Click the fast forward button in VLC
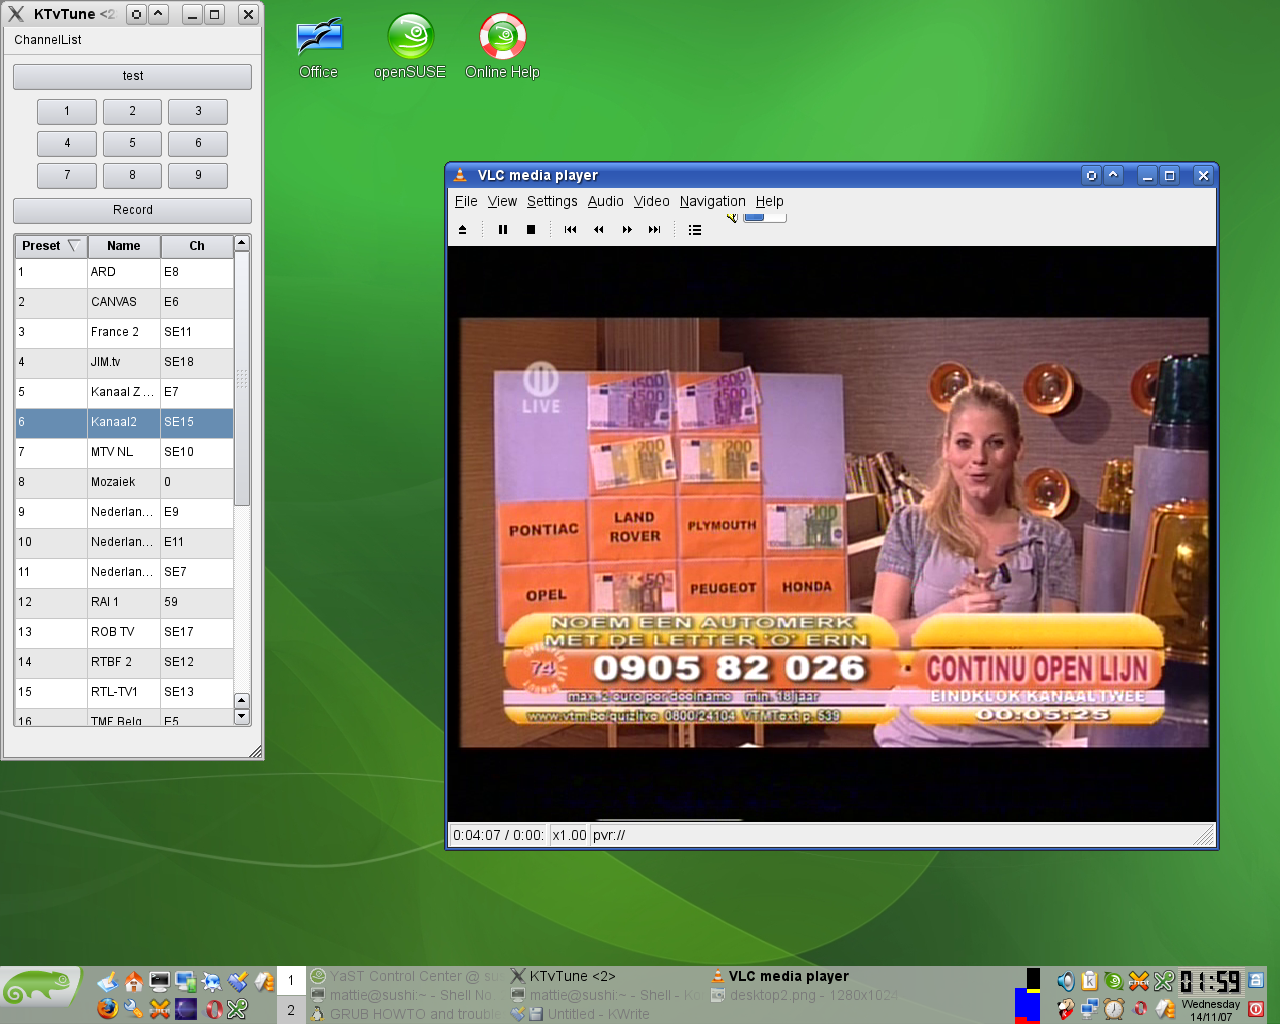The width and height of the screenshot is (1280, 1024). [627, 230]
